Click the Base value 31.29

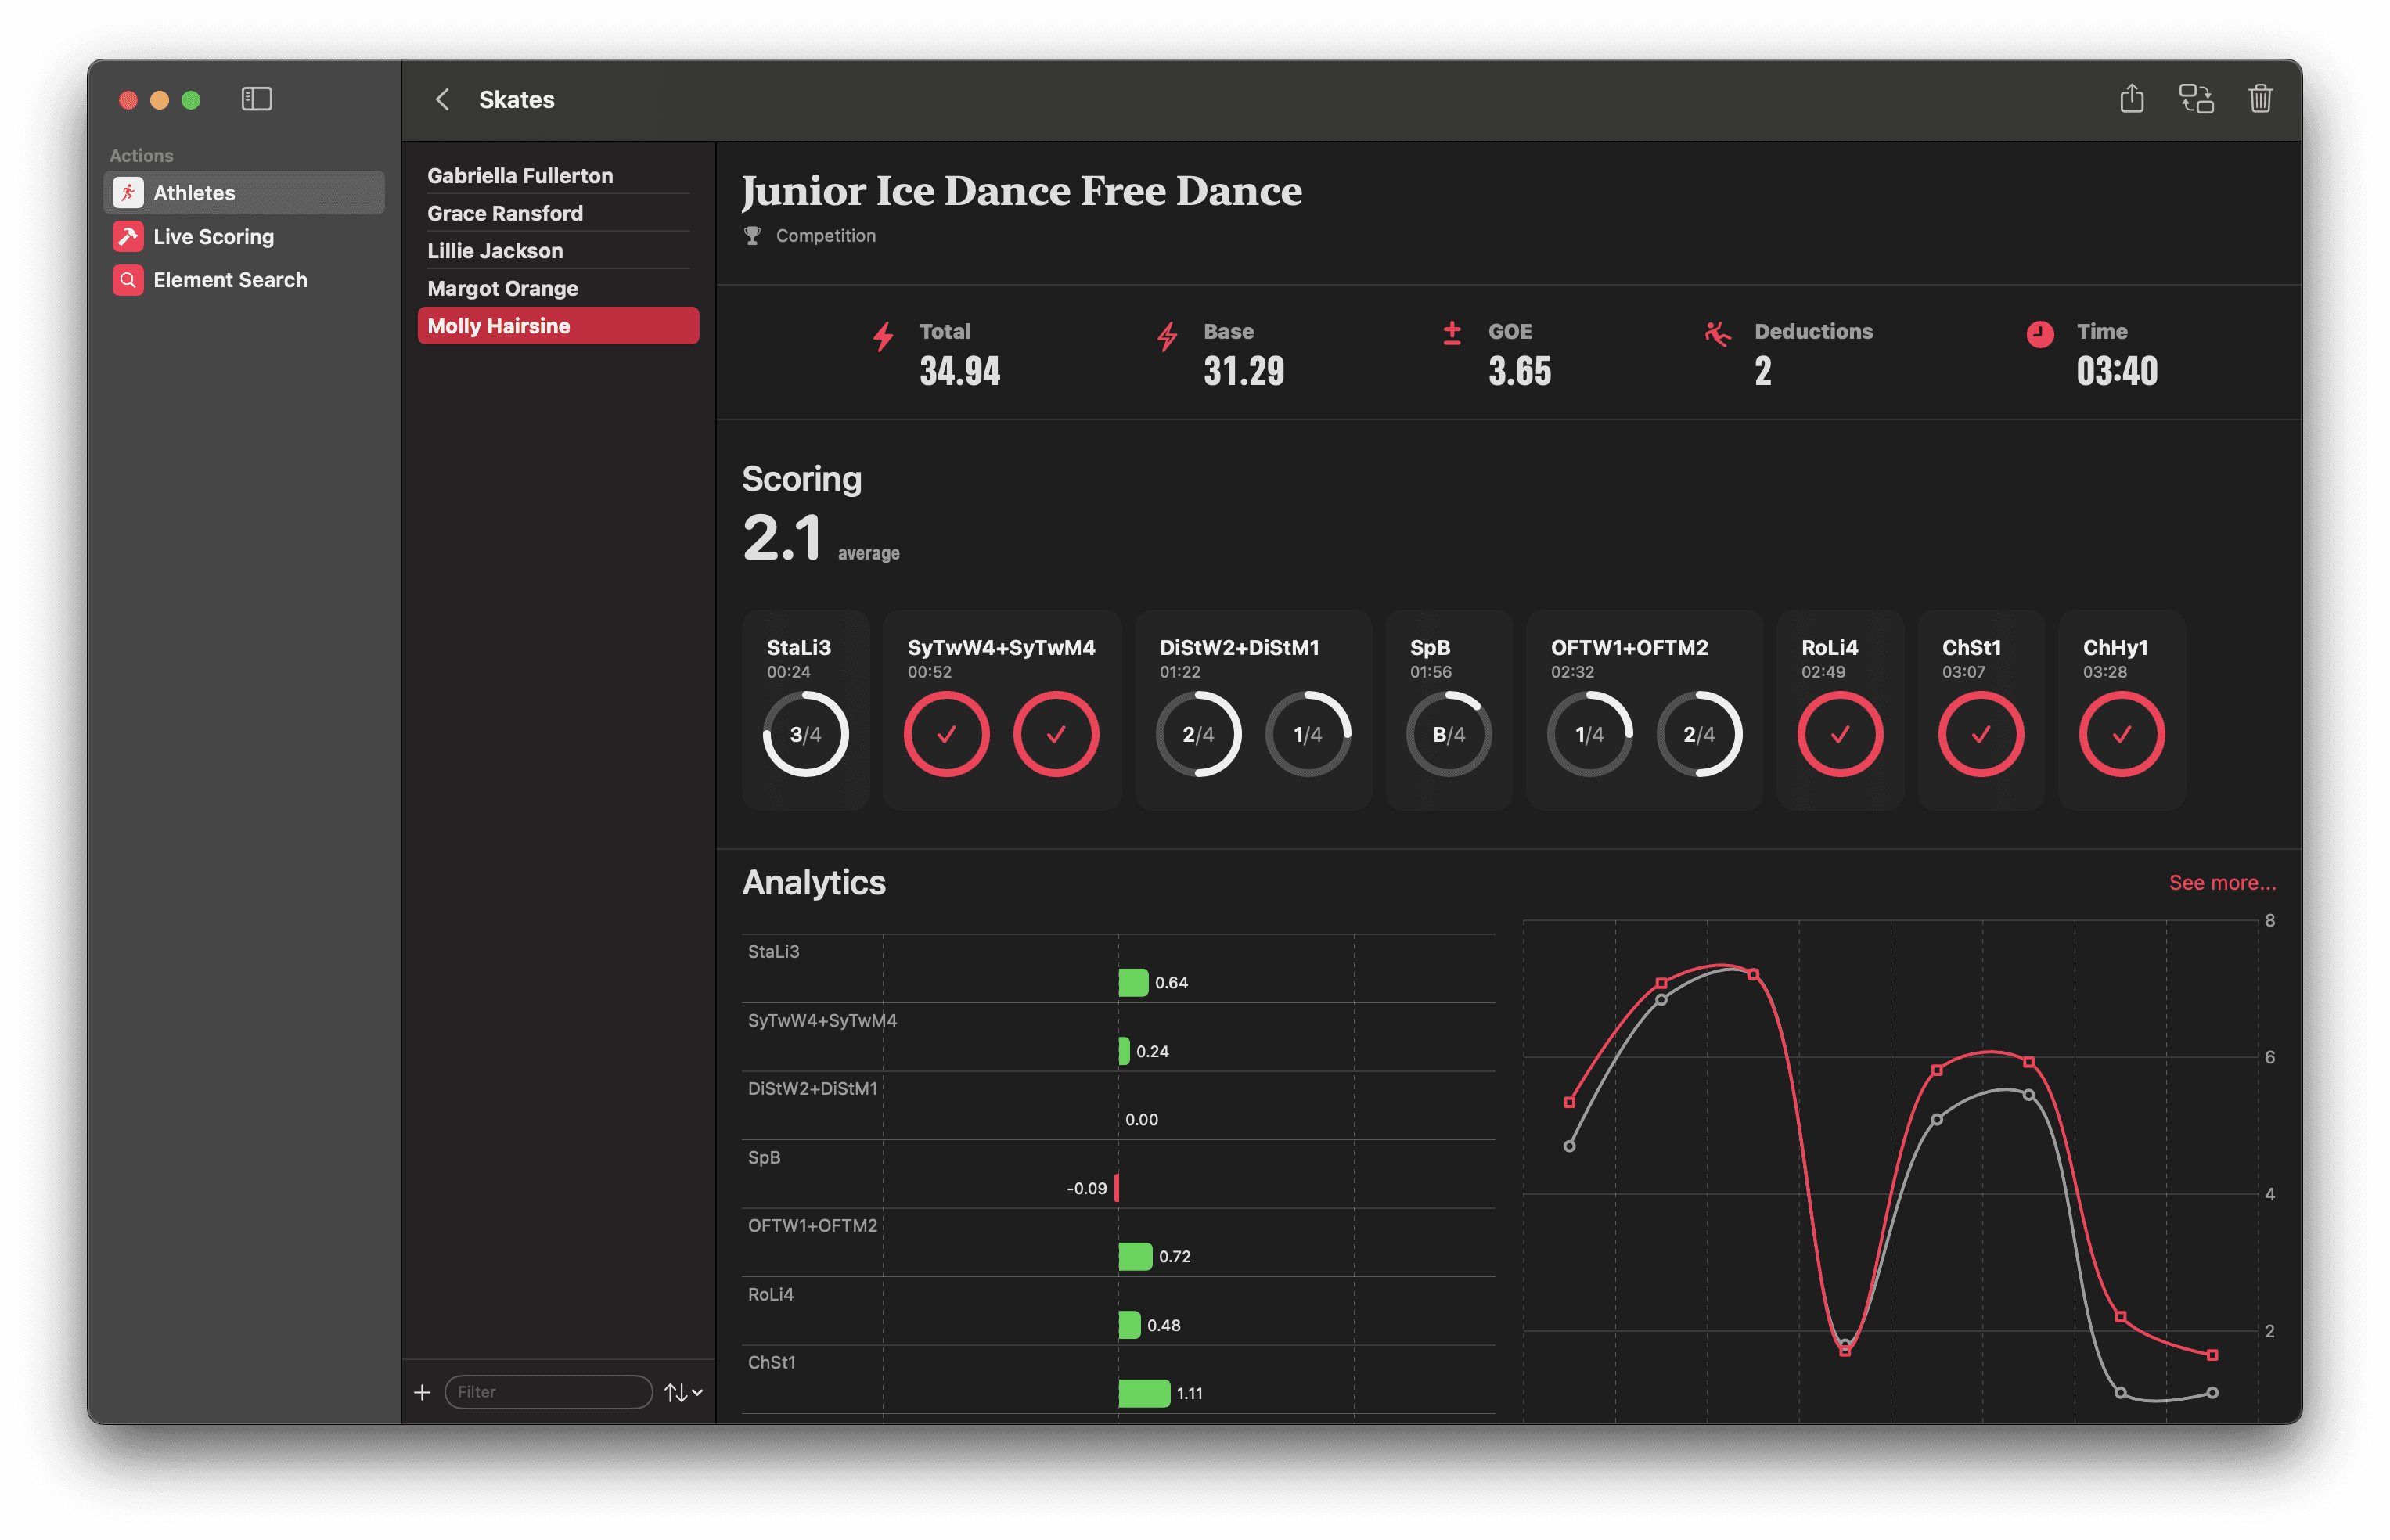click(1244, 372)
